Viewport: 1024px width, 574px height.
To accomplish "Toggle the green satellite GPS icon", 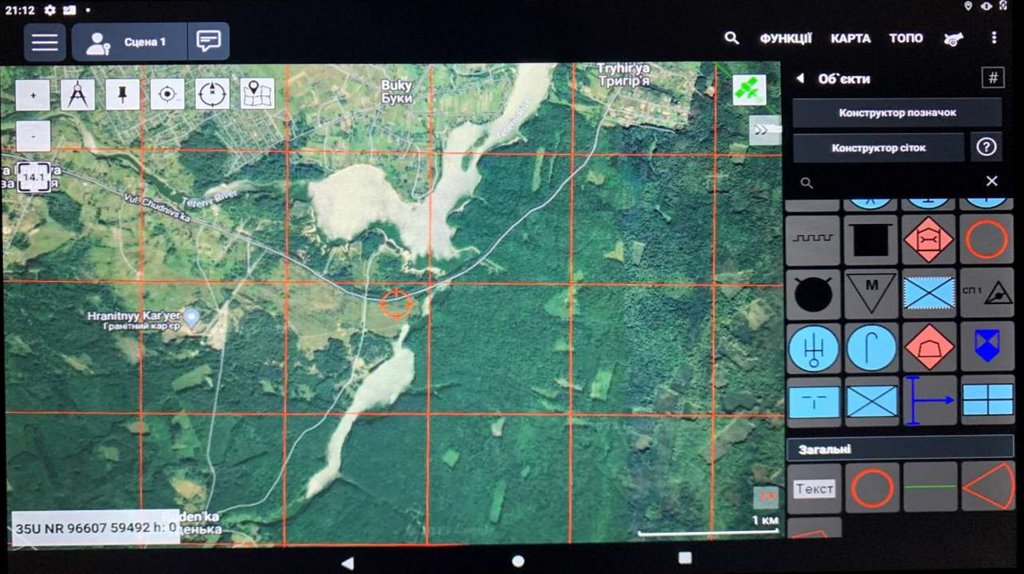I will click(749, 89).
